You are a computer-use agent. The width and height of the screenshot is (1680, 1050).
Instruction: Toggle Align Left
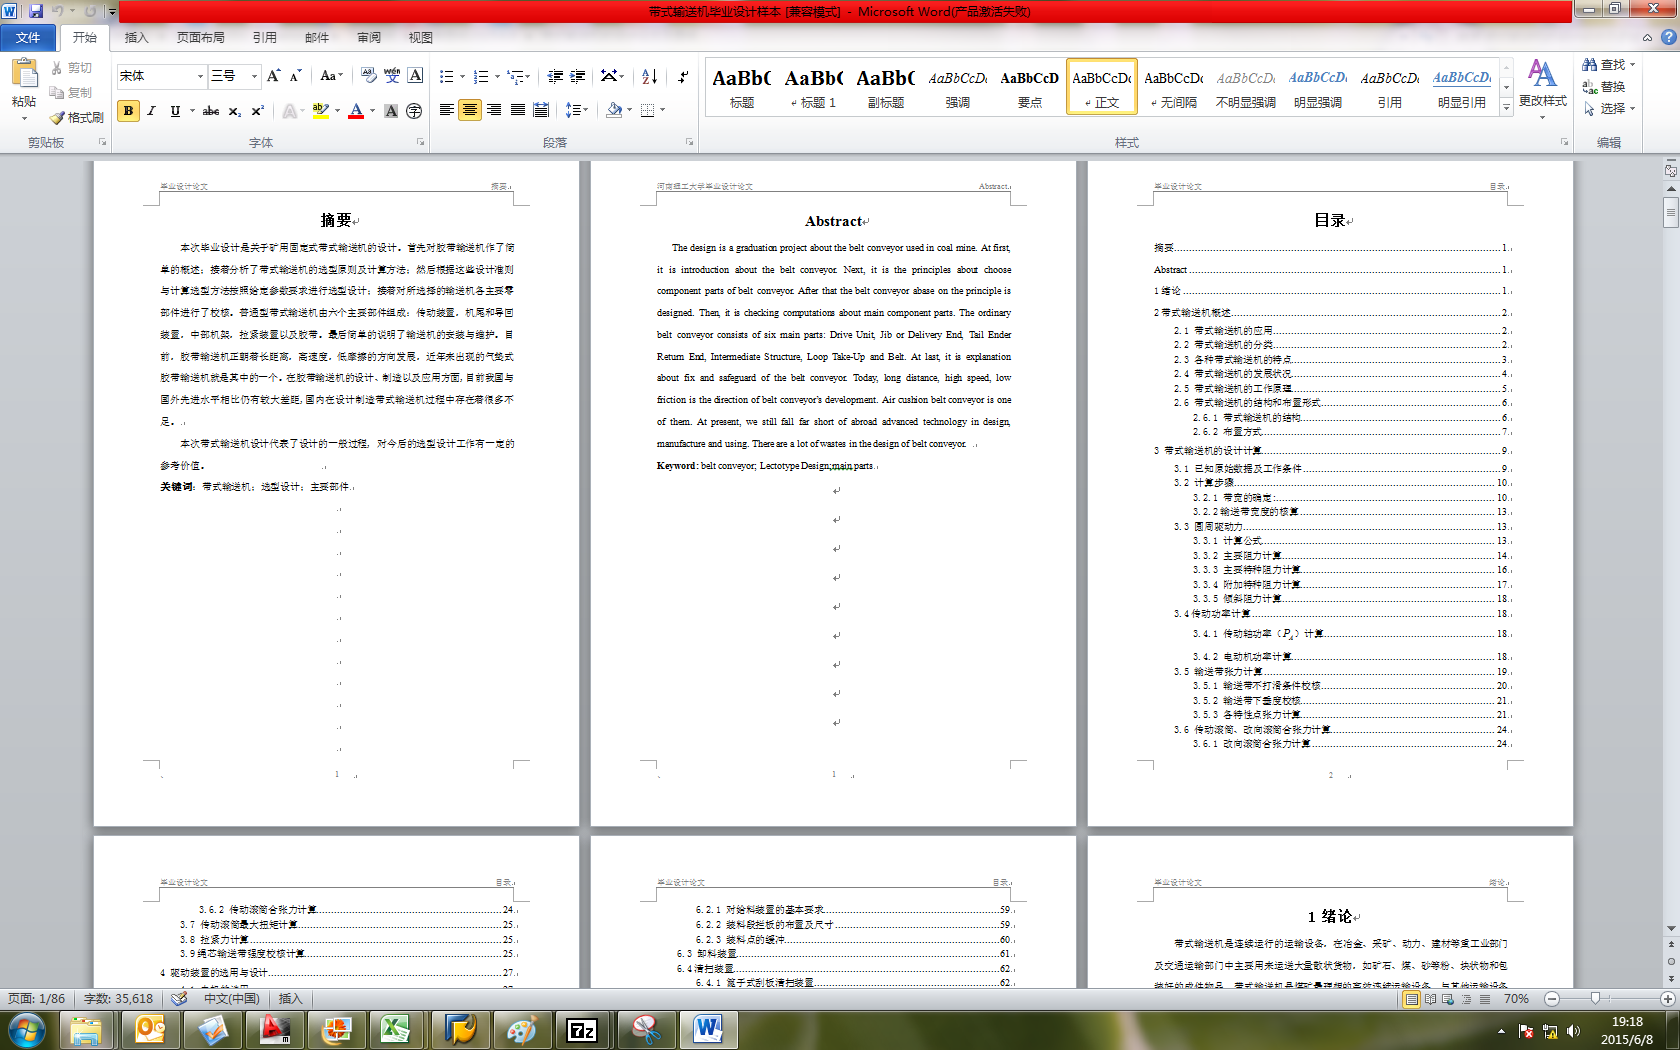446,110
